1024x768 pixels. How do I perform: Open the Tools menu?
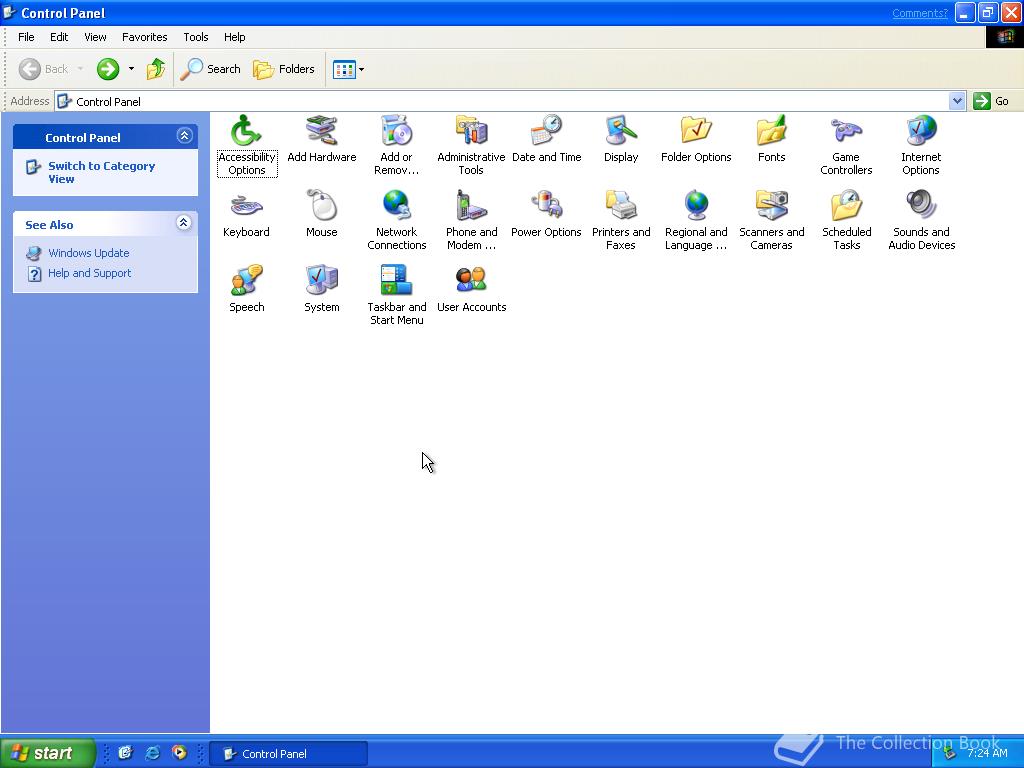coord(195,37)
